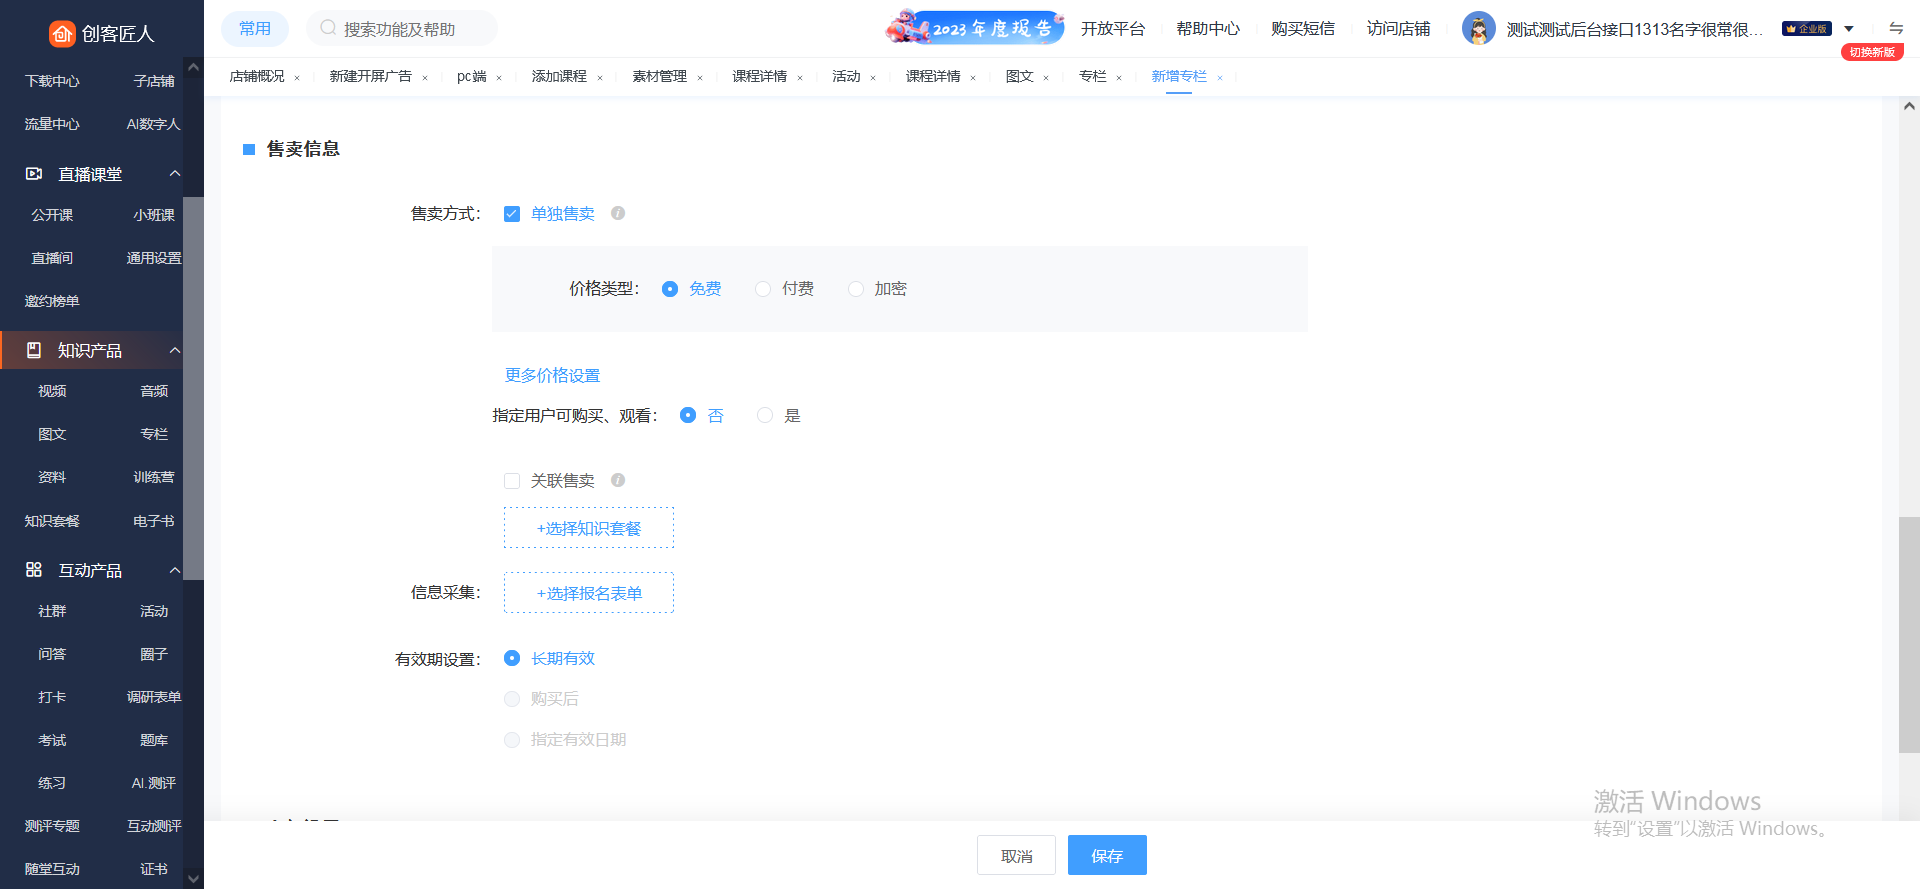Click the 直播课堂 camera icon

(34, 174)
